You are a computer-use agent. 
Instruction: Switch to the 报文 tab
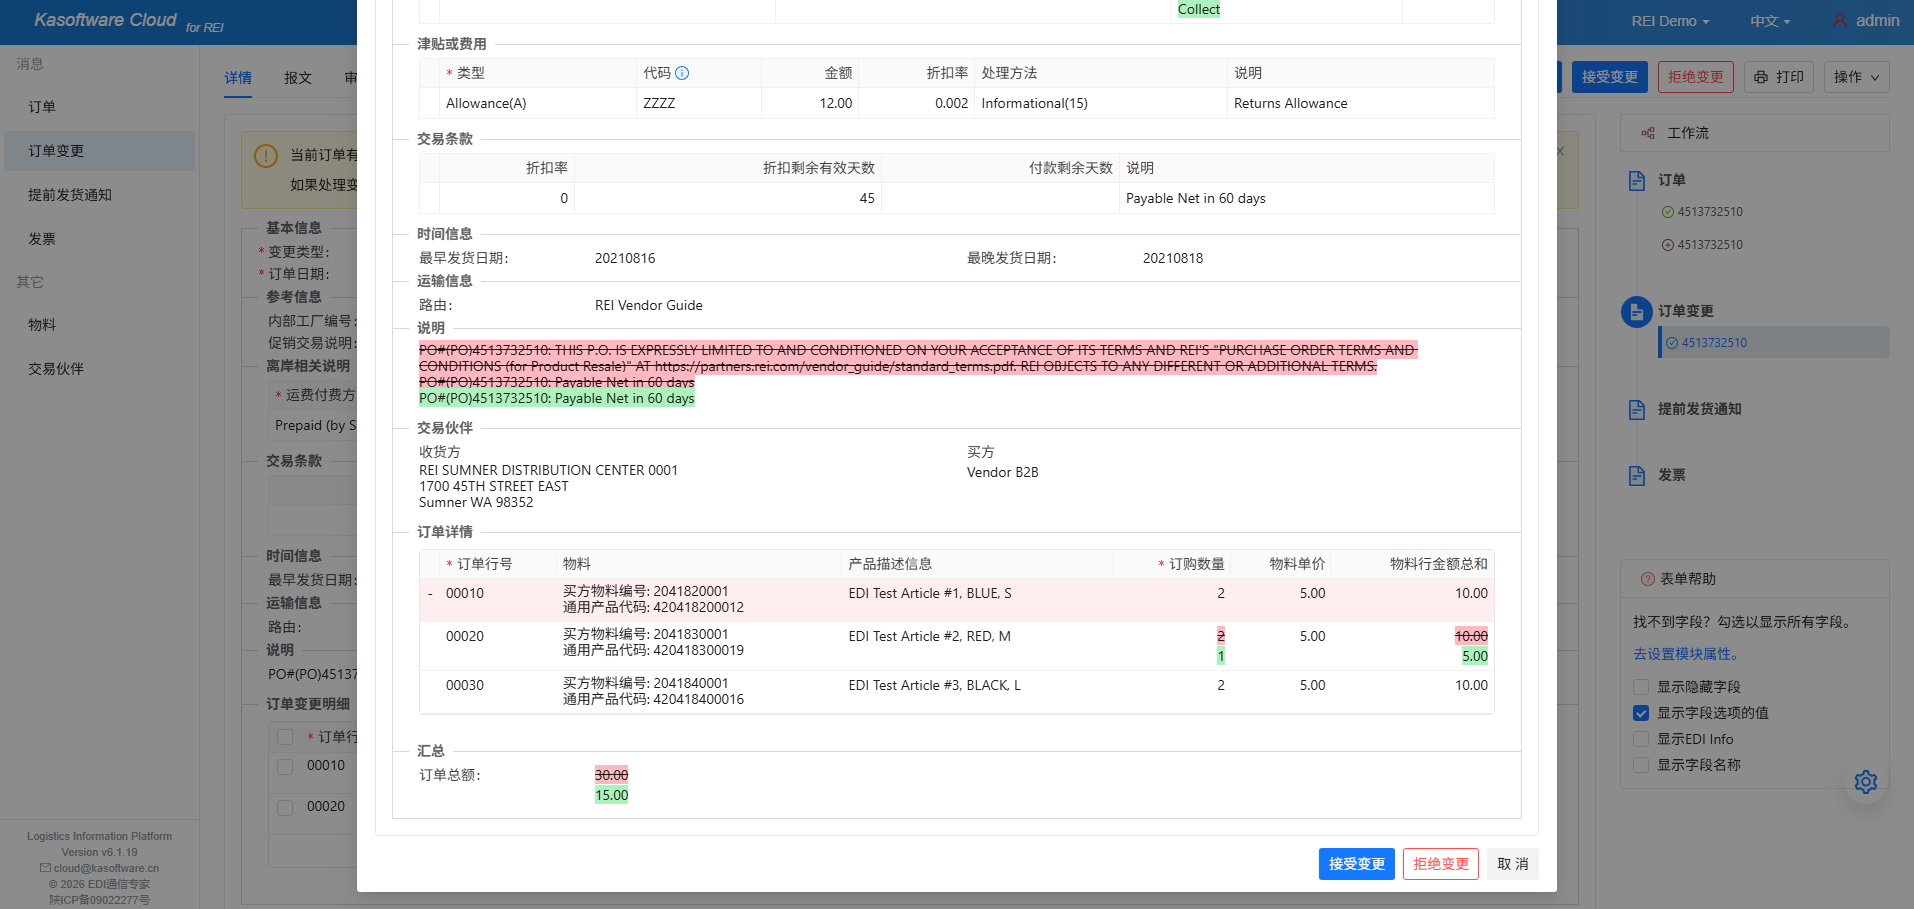(298, 78)
